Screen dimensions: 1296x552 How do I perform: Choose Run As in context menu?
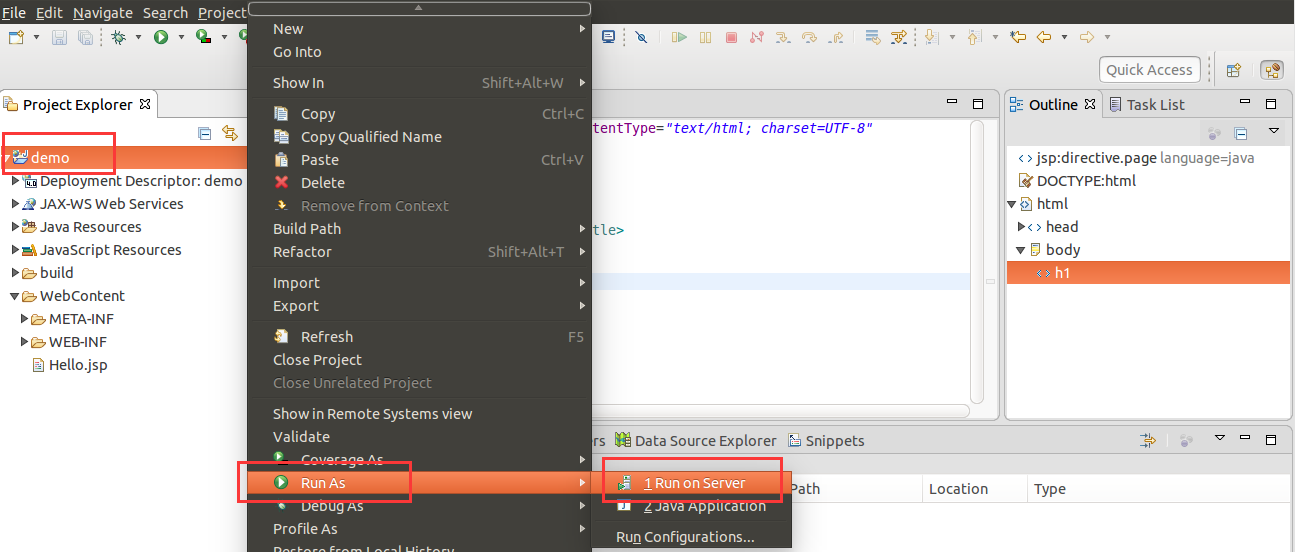tap(418, 483)
